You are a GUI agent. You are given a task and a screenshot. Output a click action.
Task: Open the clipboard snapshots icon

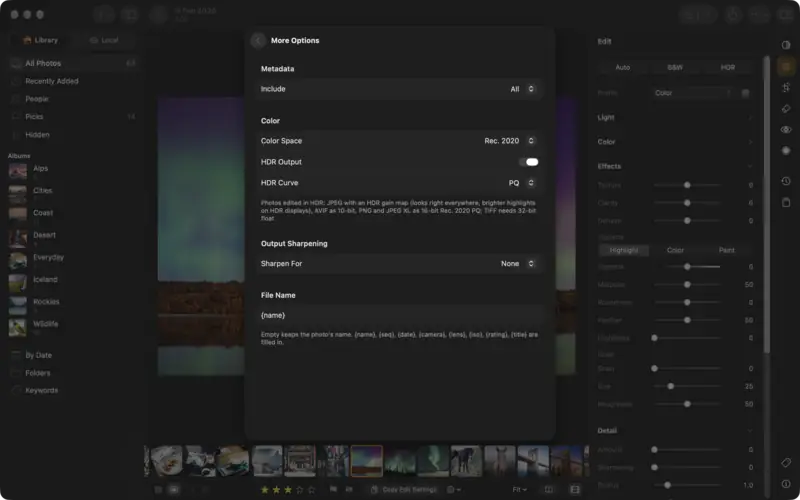point(786,203)
